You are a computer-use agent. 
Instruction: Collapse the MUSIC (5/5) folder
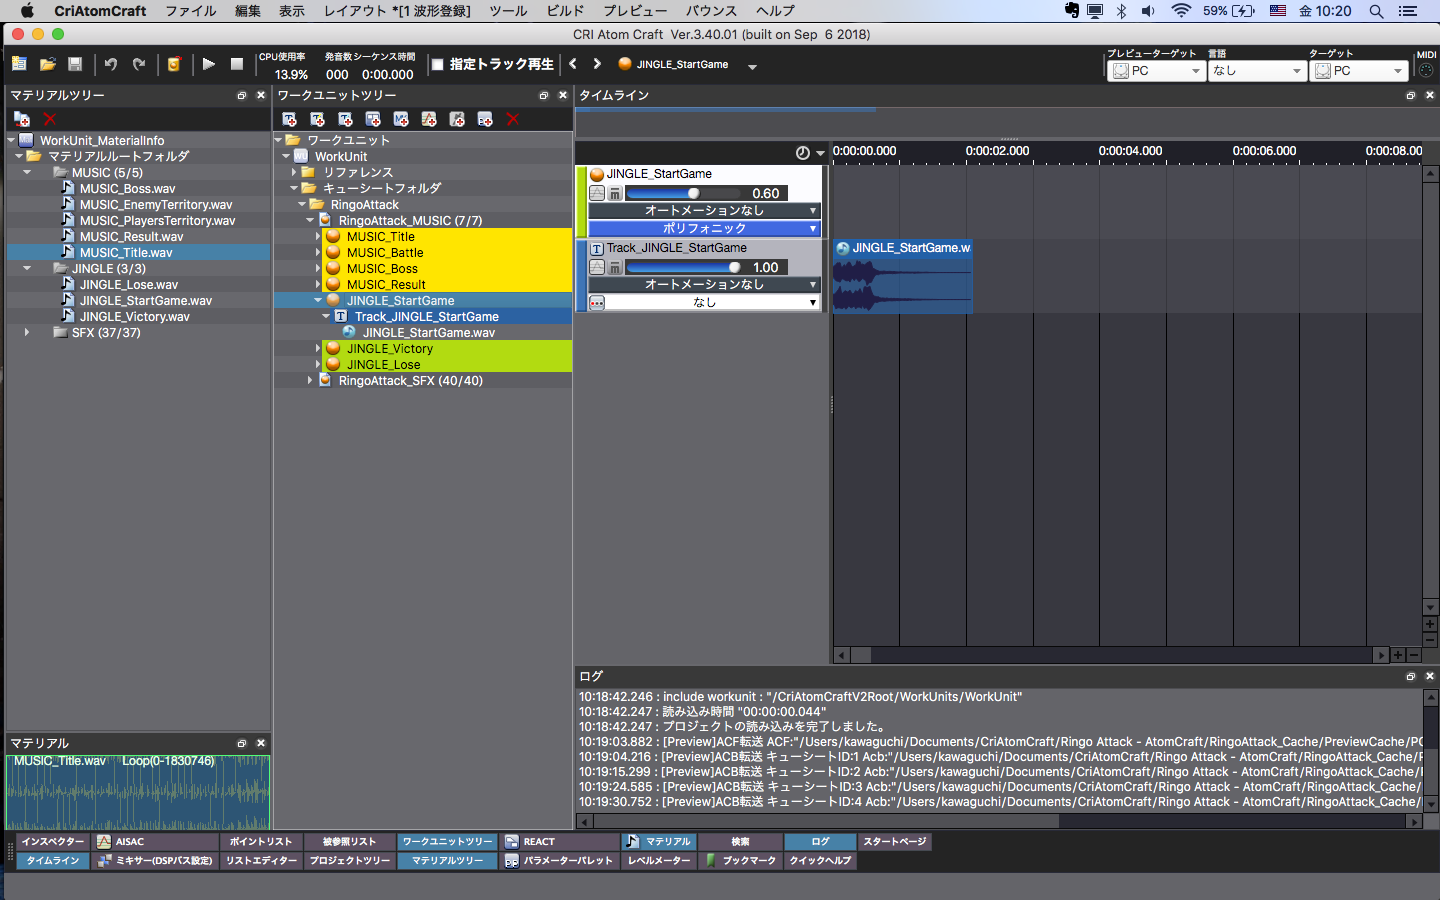pyautogui.click(x=27, y=172)
